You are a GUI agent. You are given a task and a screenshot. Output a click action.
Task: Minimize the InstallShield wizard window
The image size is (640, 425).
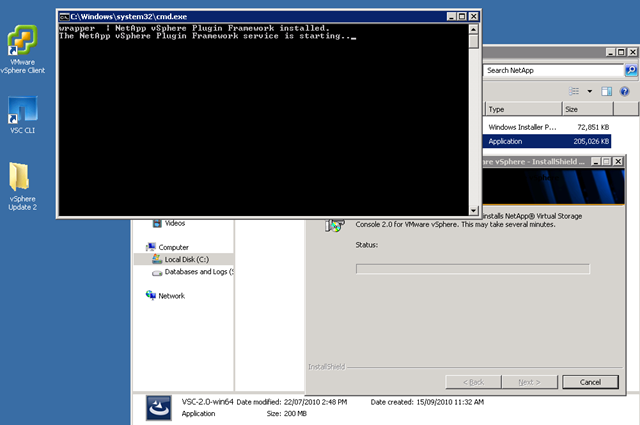point(596,162)
